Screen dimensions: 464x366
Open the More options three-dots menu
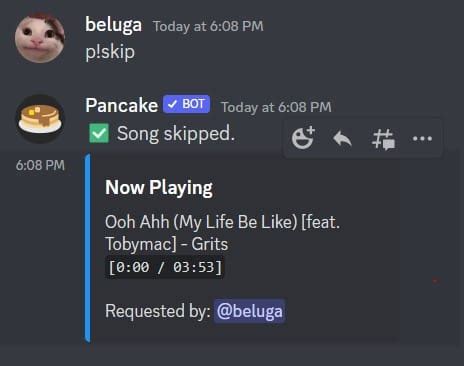point(422,138)
